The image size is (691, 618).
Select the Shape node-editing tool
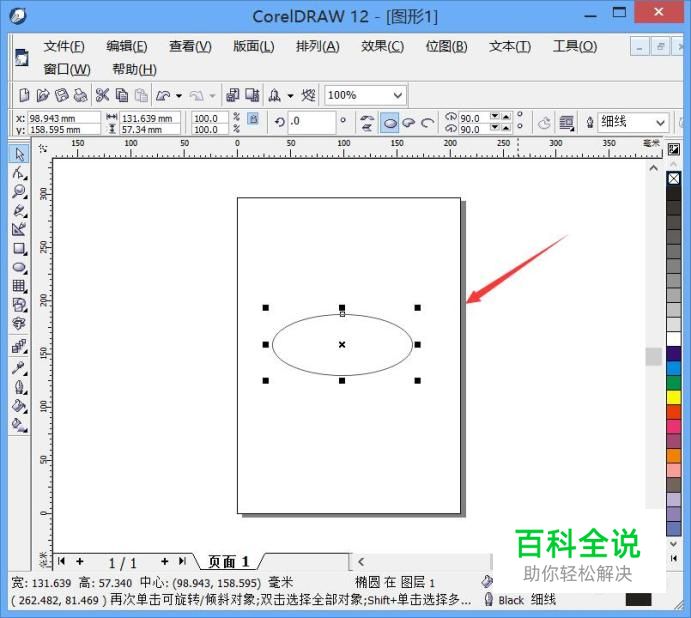coord(19,173)
